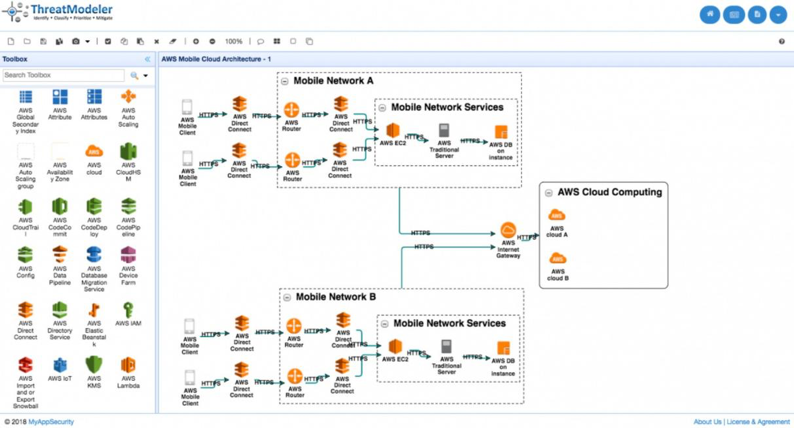The height and width of the screenshot is (428, 794).
Task: Select AWS Auto Scaling toolbox item
Action: click(x=128, y=108)
